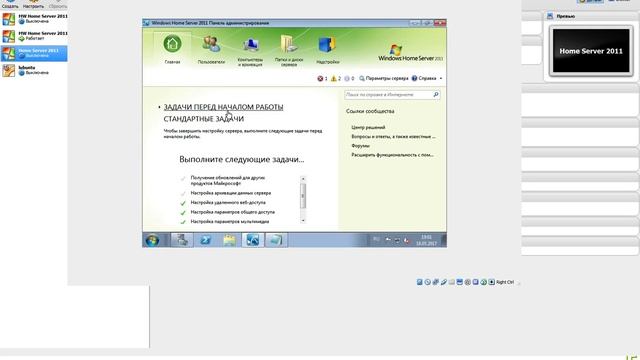Open task Настройка удаленного веб-доступа
The width and height of the screenshot is (640, 360).
[228, 202]
